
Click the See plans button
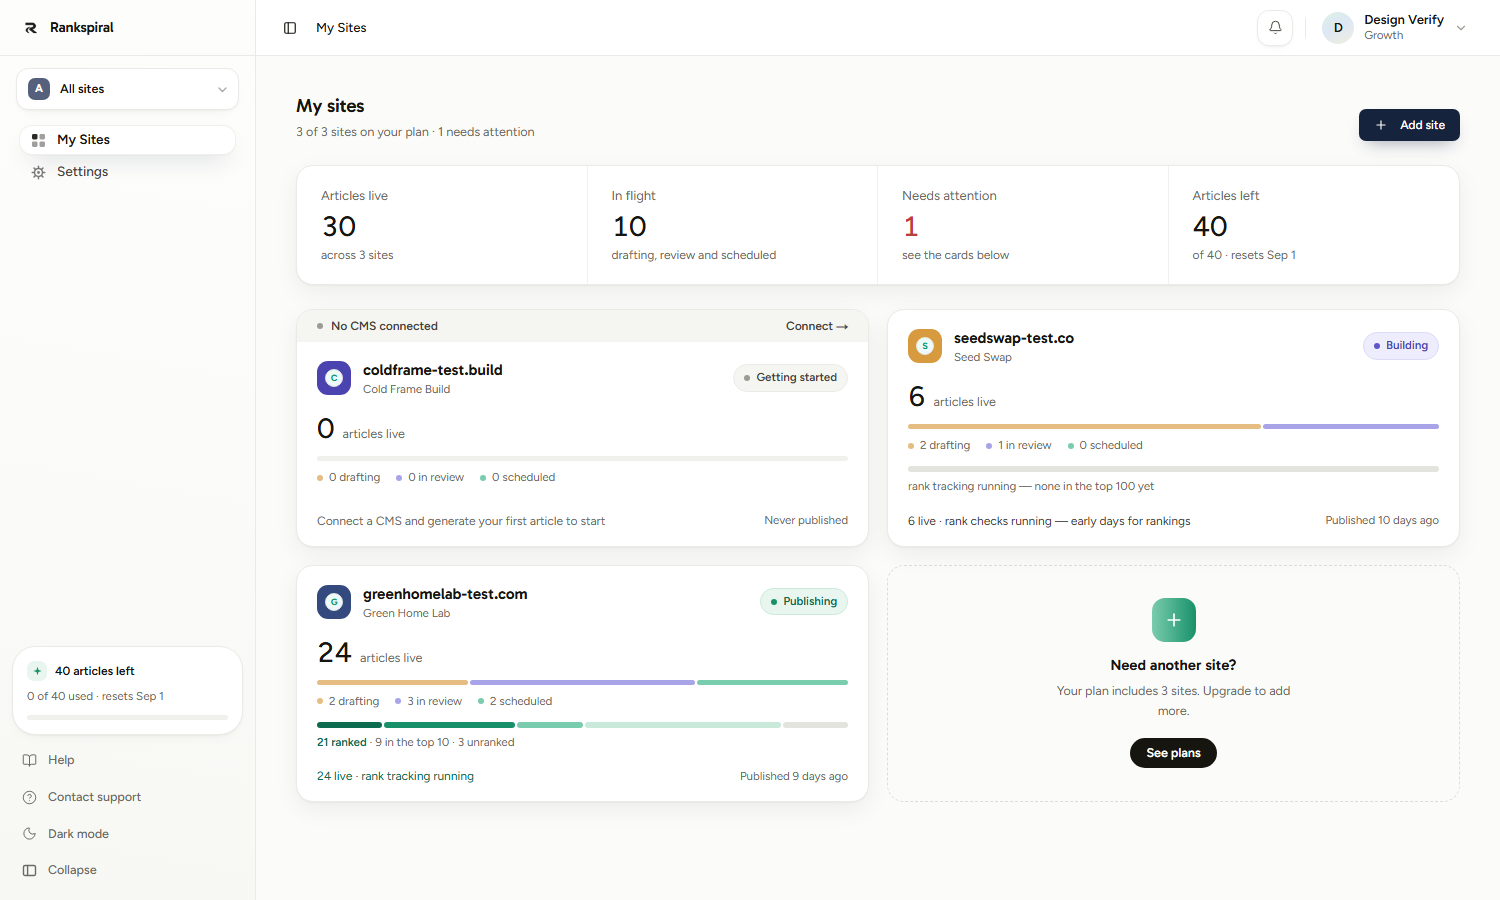1173,753
